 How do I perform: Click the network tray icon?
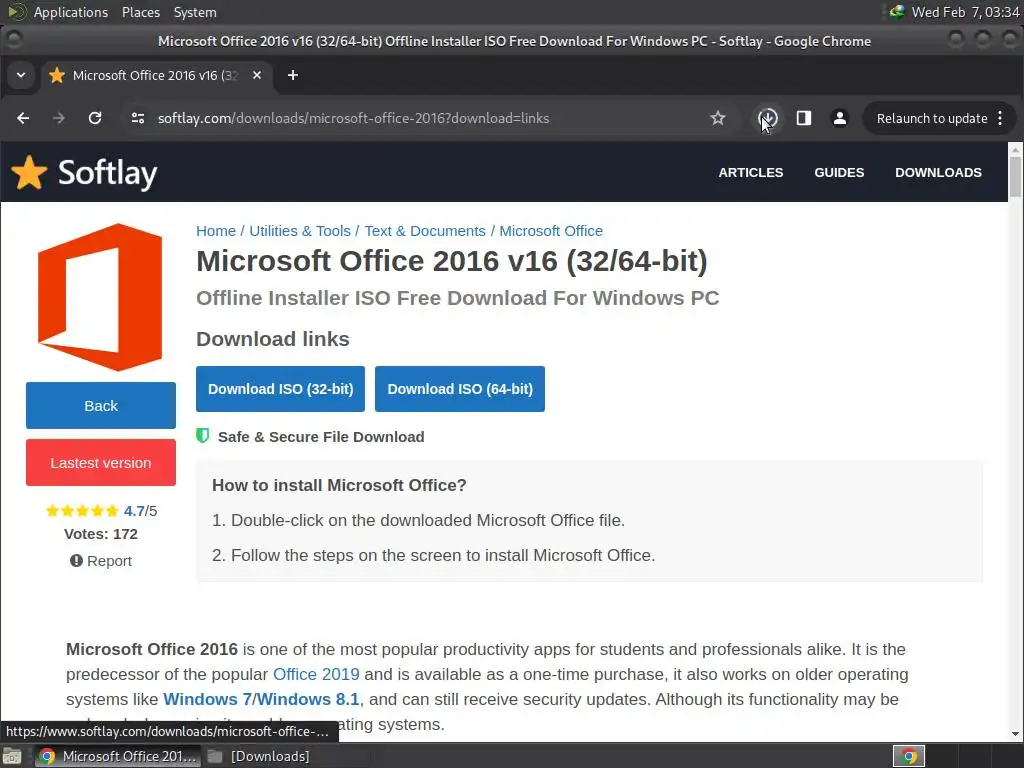tap(897, 12)
